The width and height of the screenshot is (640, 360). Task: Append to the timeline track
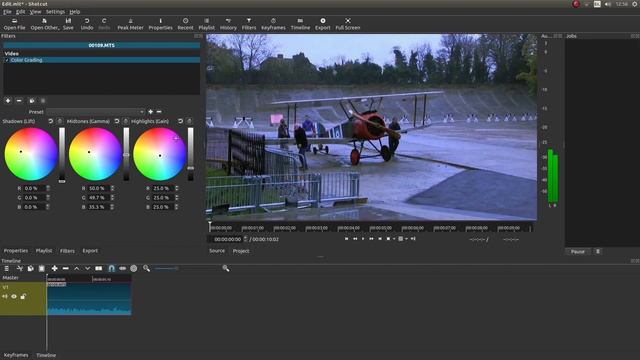pyautogui.click(x=54, y=268)
